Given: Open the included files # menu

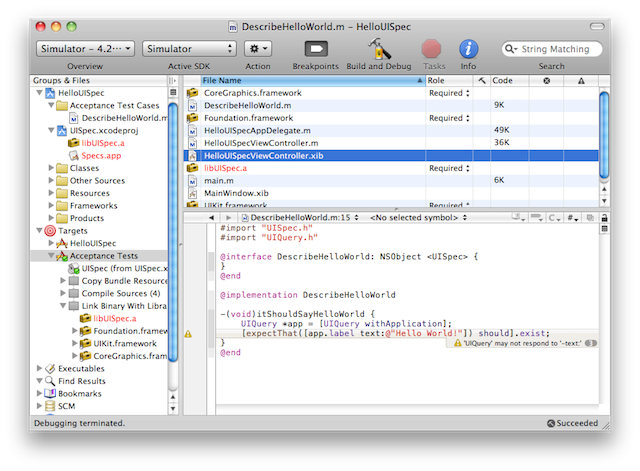Looking at the screenshot, I should pyautogui.click(x=573, y=218).
